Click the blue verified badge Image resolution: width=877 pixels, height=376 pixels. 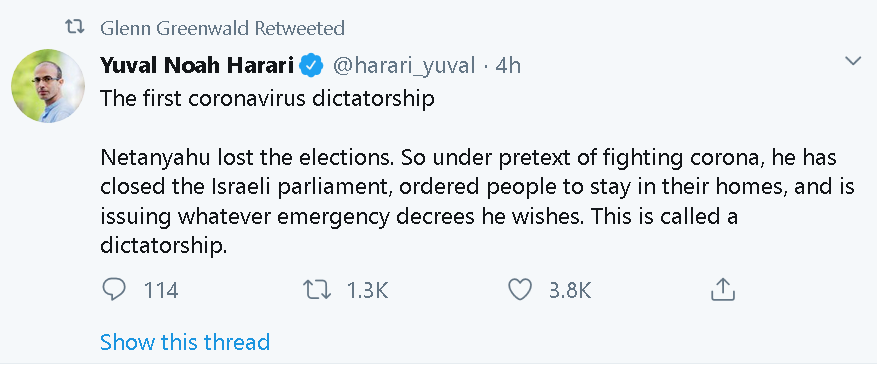coord(311,67)
